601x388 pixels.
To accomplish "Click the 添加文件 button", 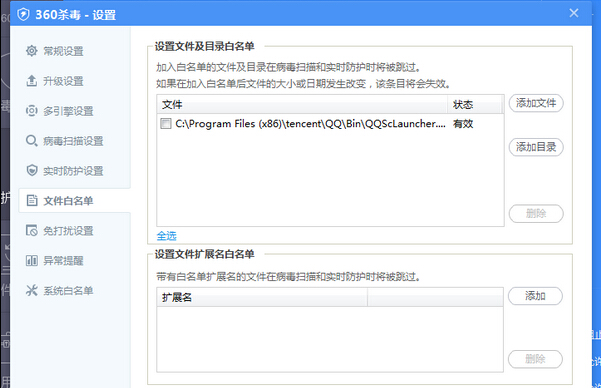I will (x=536, y=103).
